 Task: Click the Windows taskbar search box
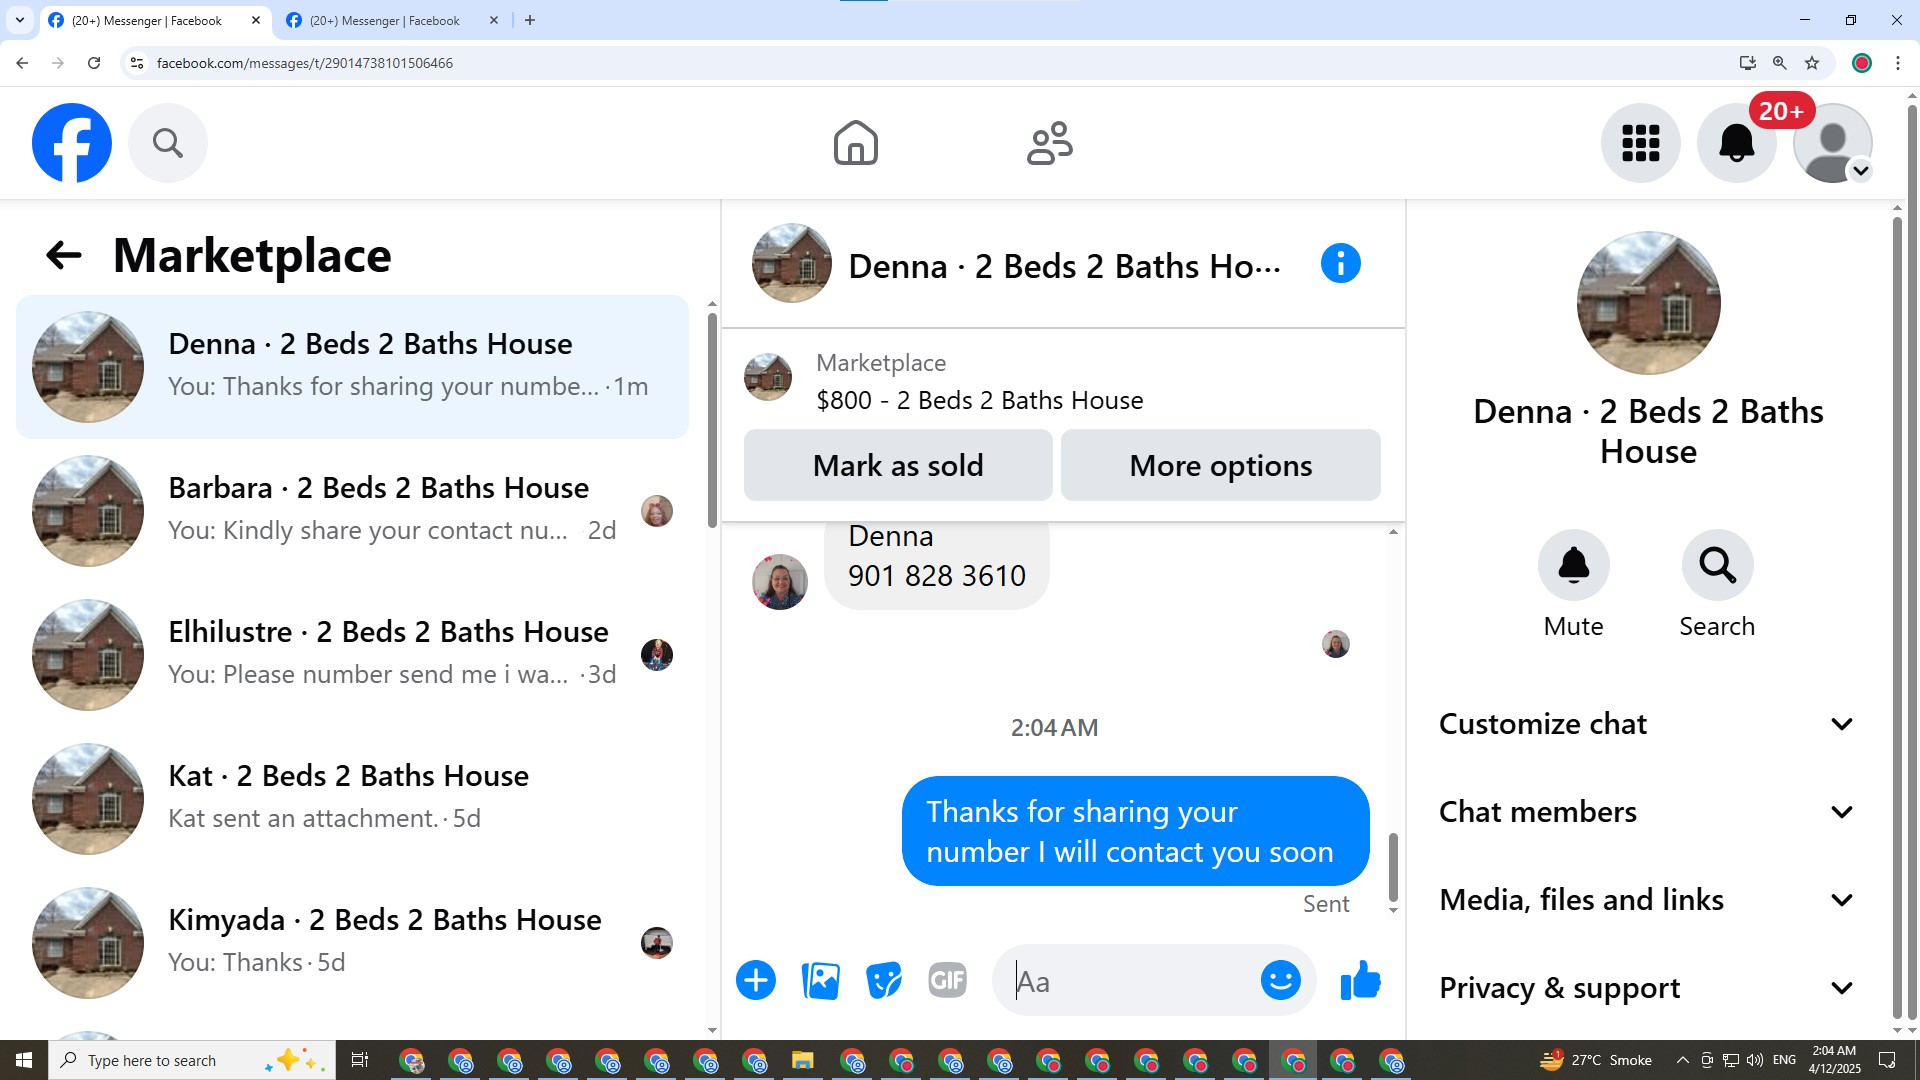pyautogui.click(x=192, y=1060)
